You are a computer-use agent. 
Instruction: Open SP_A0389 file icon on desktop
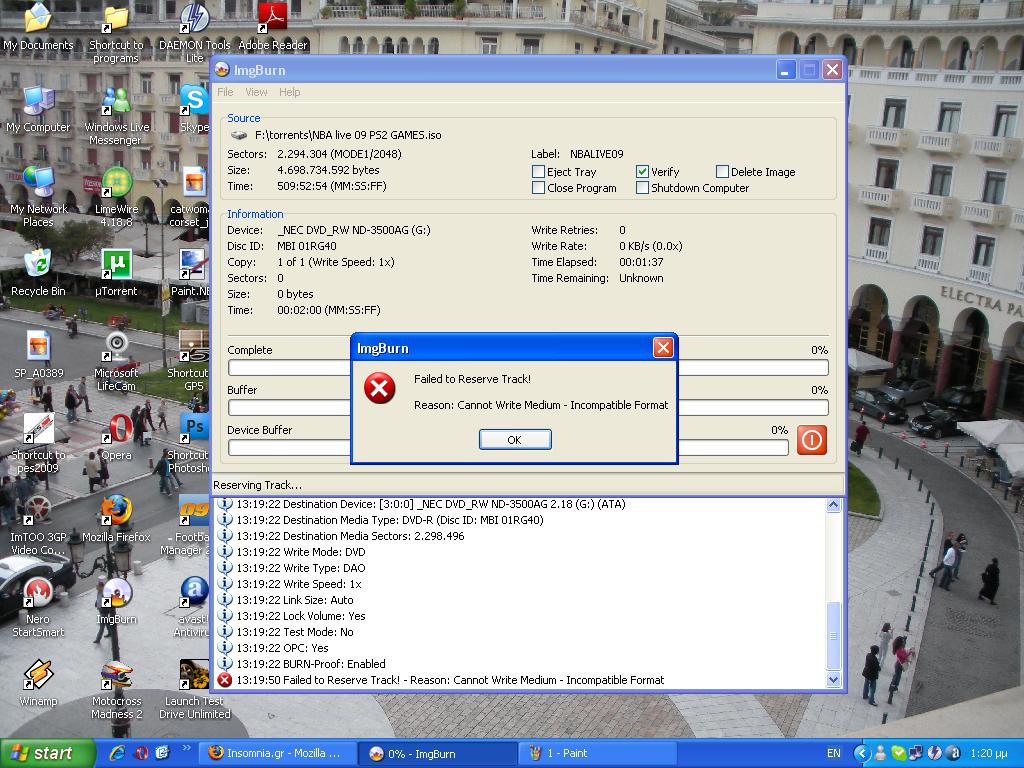tap(39, 355)
